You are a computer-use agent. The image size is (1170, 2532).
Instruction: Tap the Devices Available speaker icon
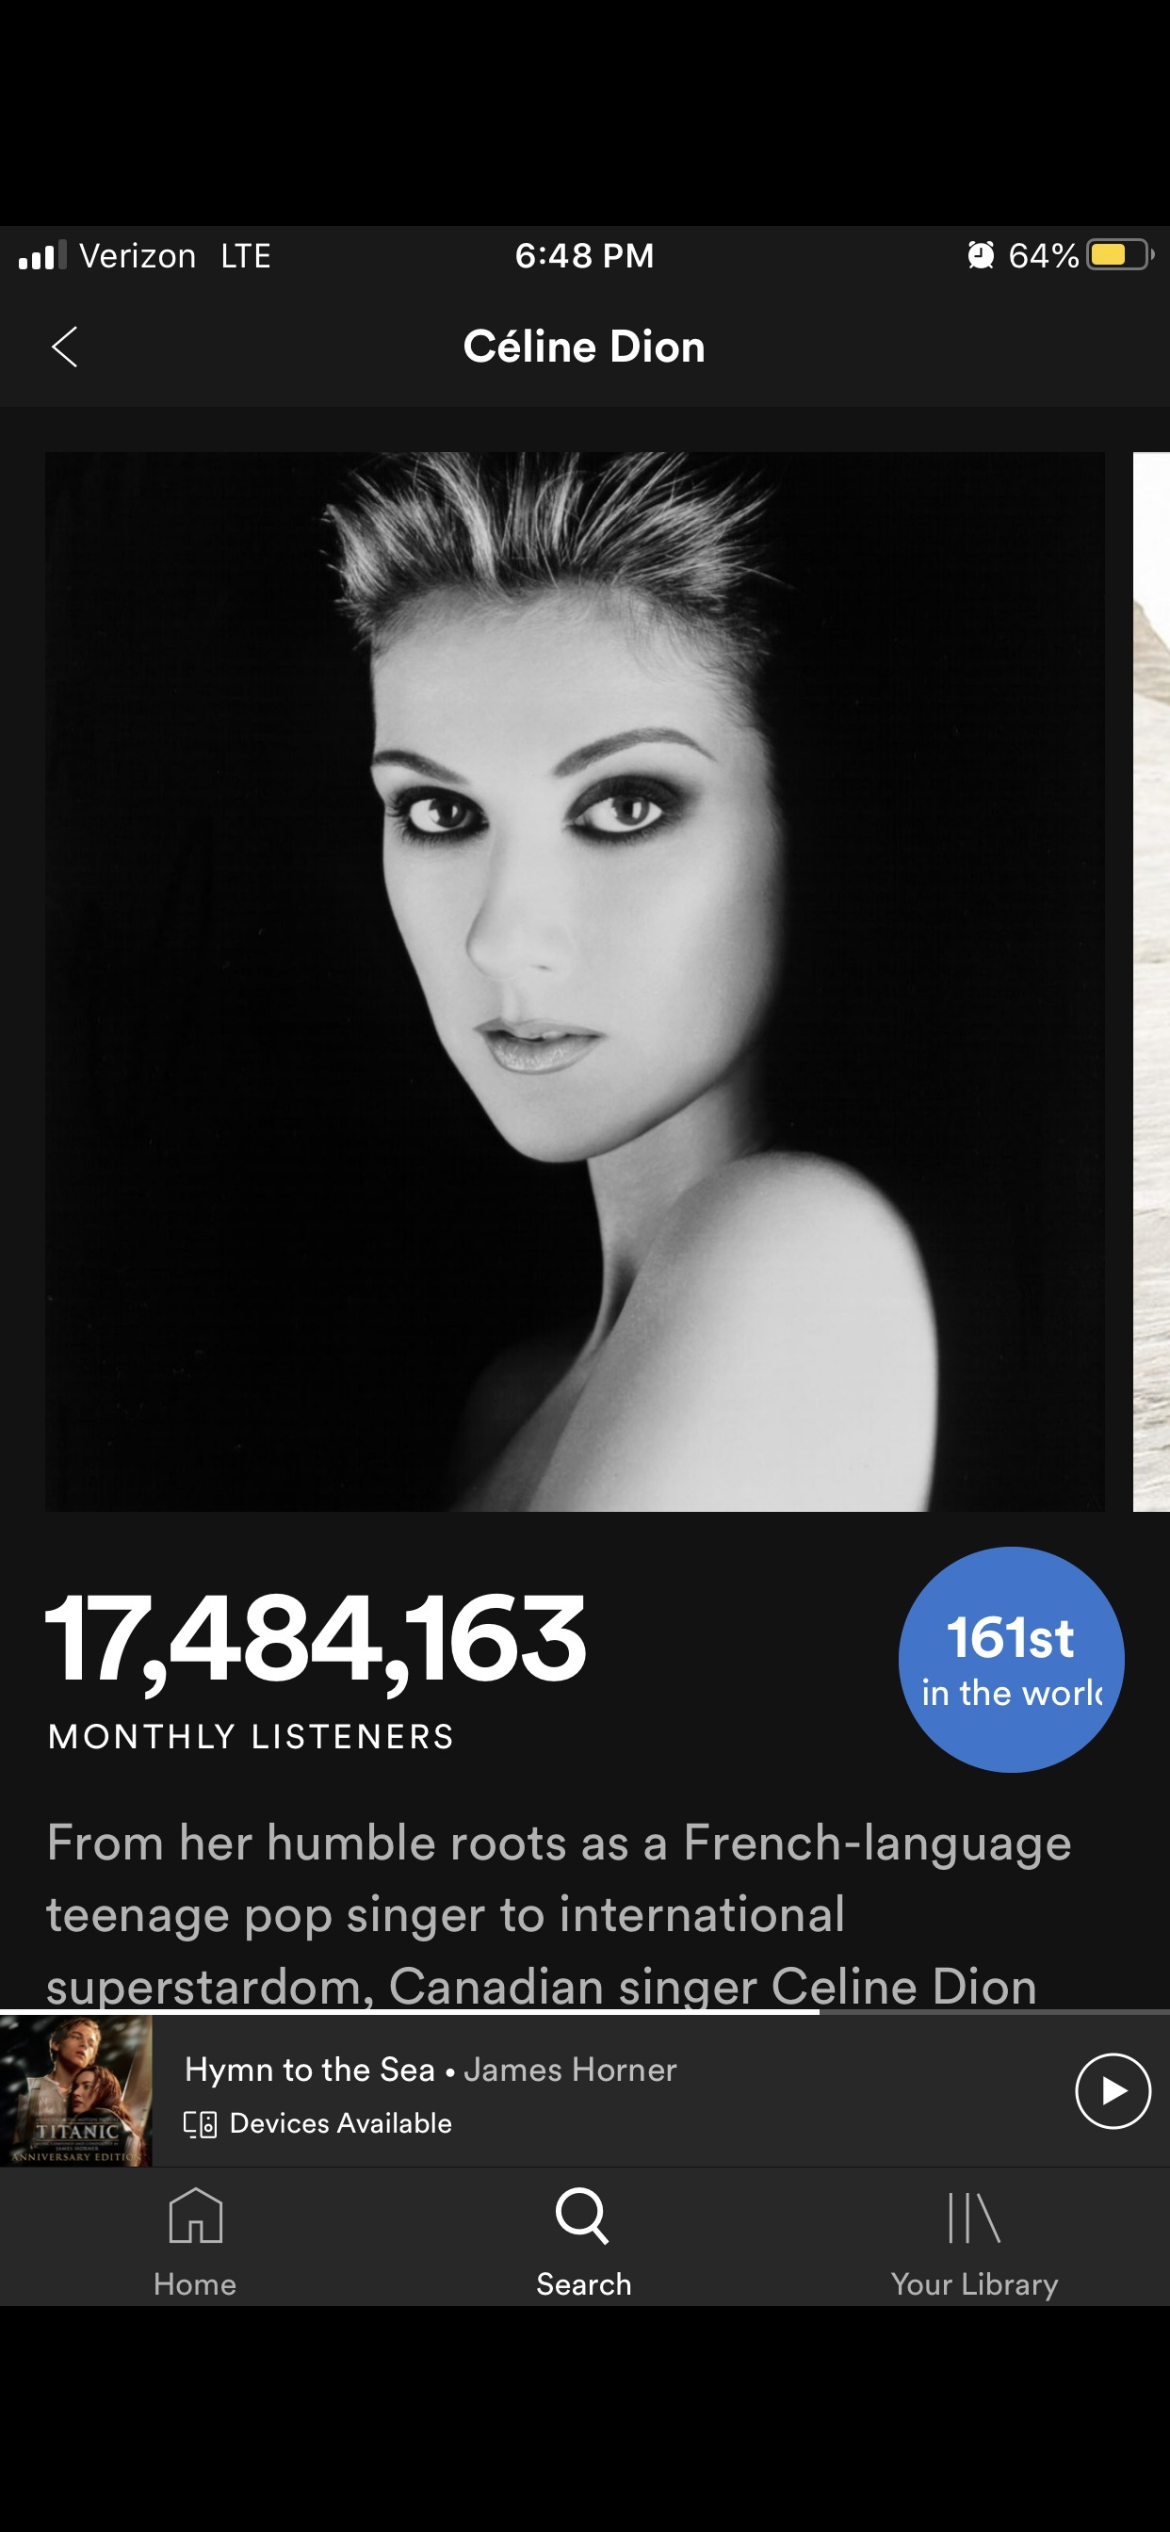tap(200, 2124)
